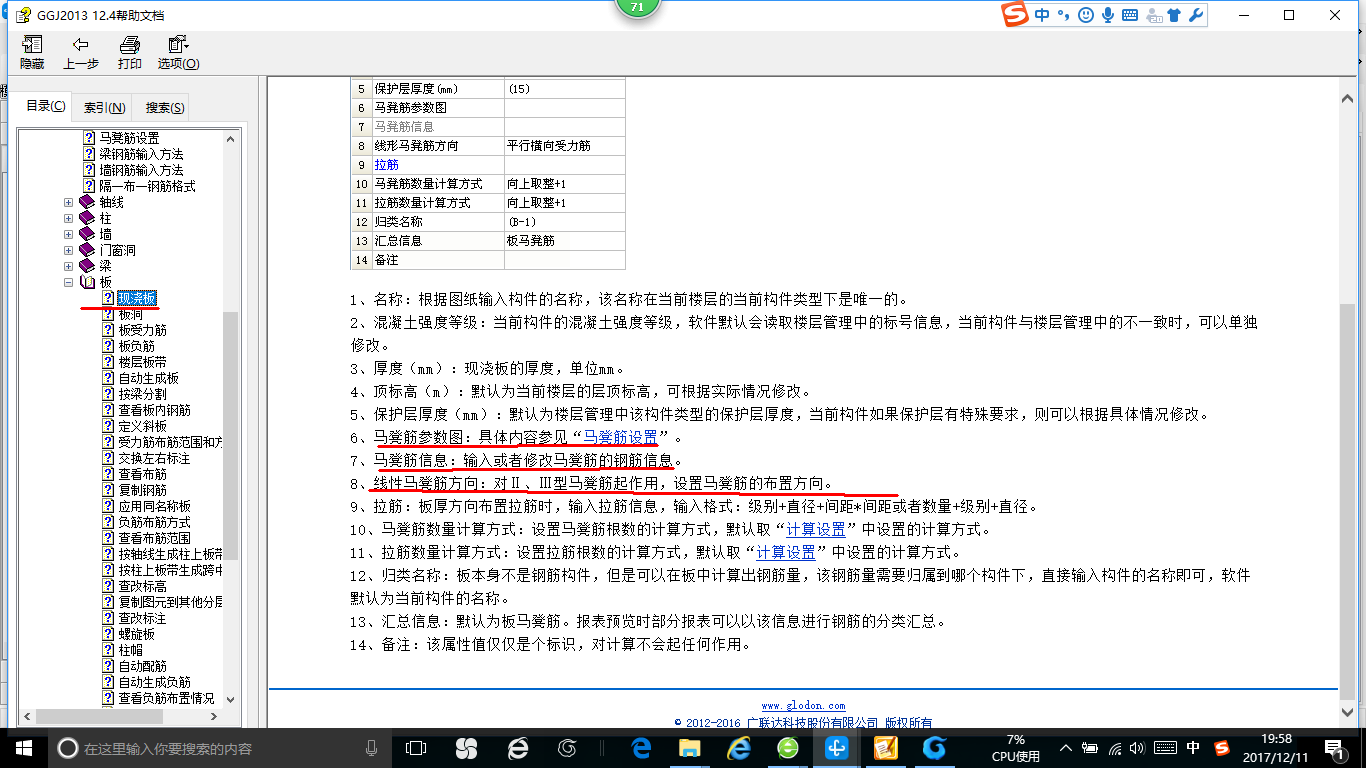This screenshot has width=1366, height=768.
Task: Select the 梁 book icon
Action: tap(87, 266)
